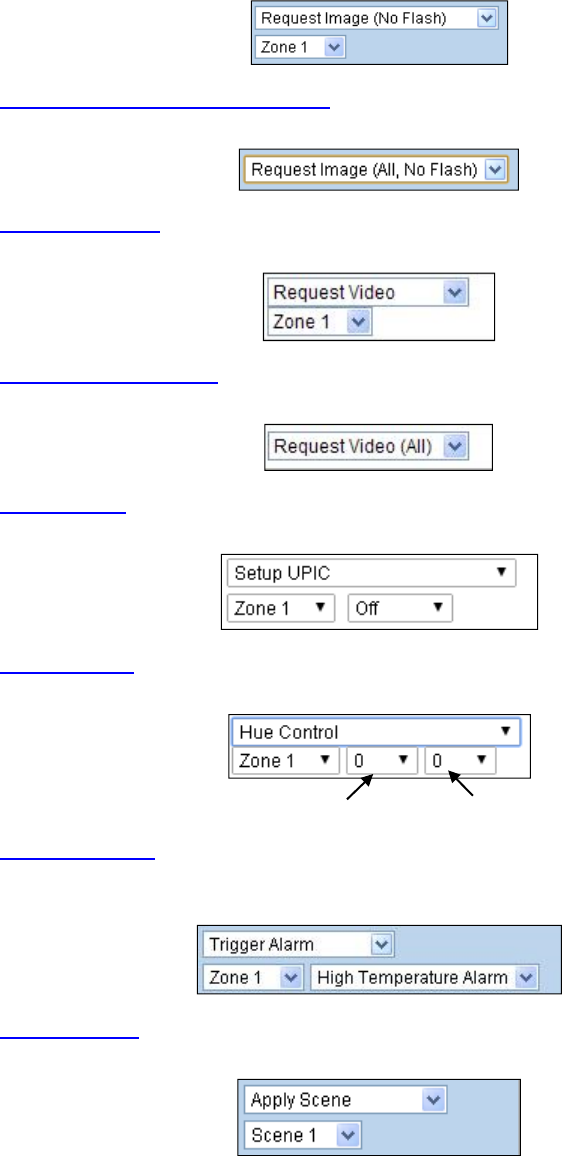
Task: Open the Setup UPIC dropdown
Action: [372, 573]
